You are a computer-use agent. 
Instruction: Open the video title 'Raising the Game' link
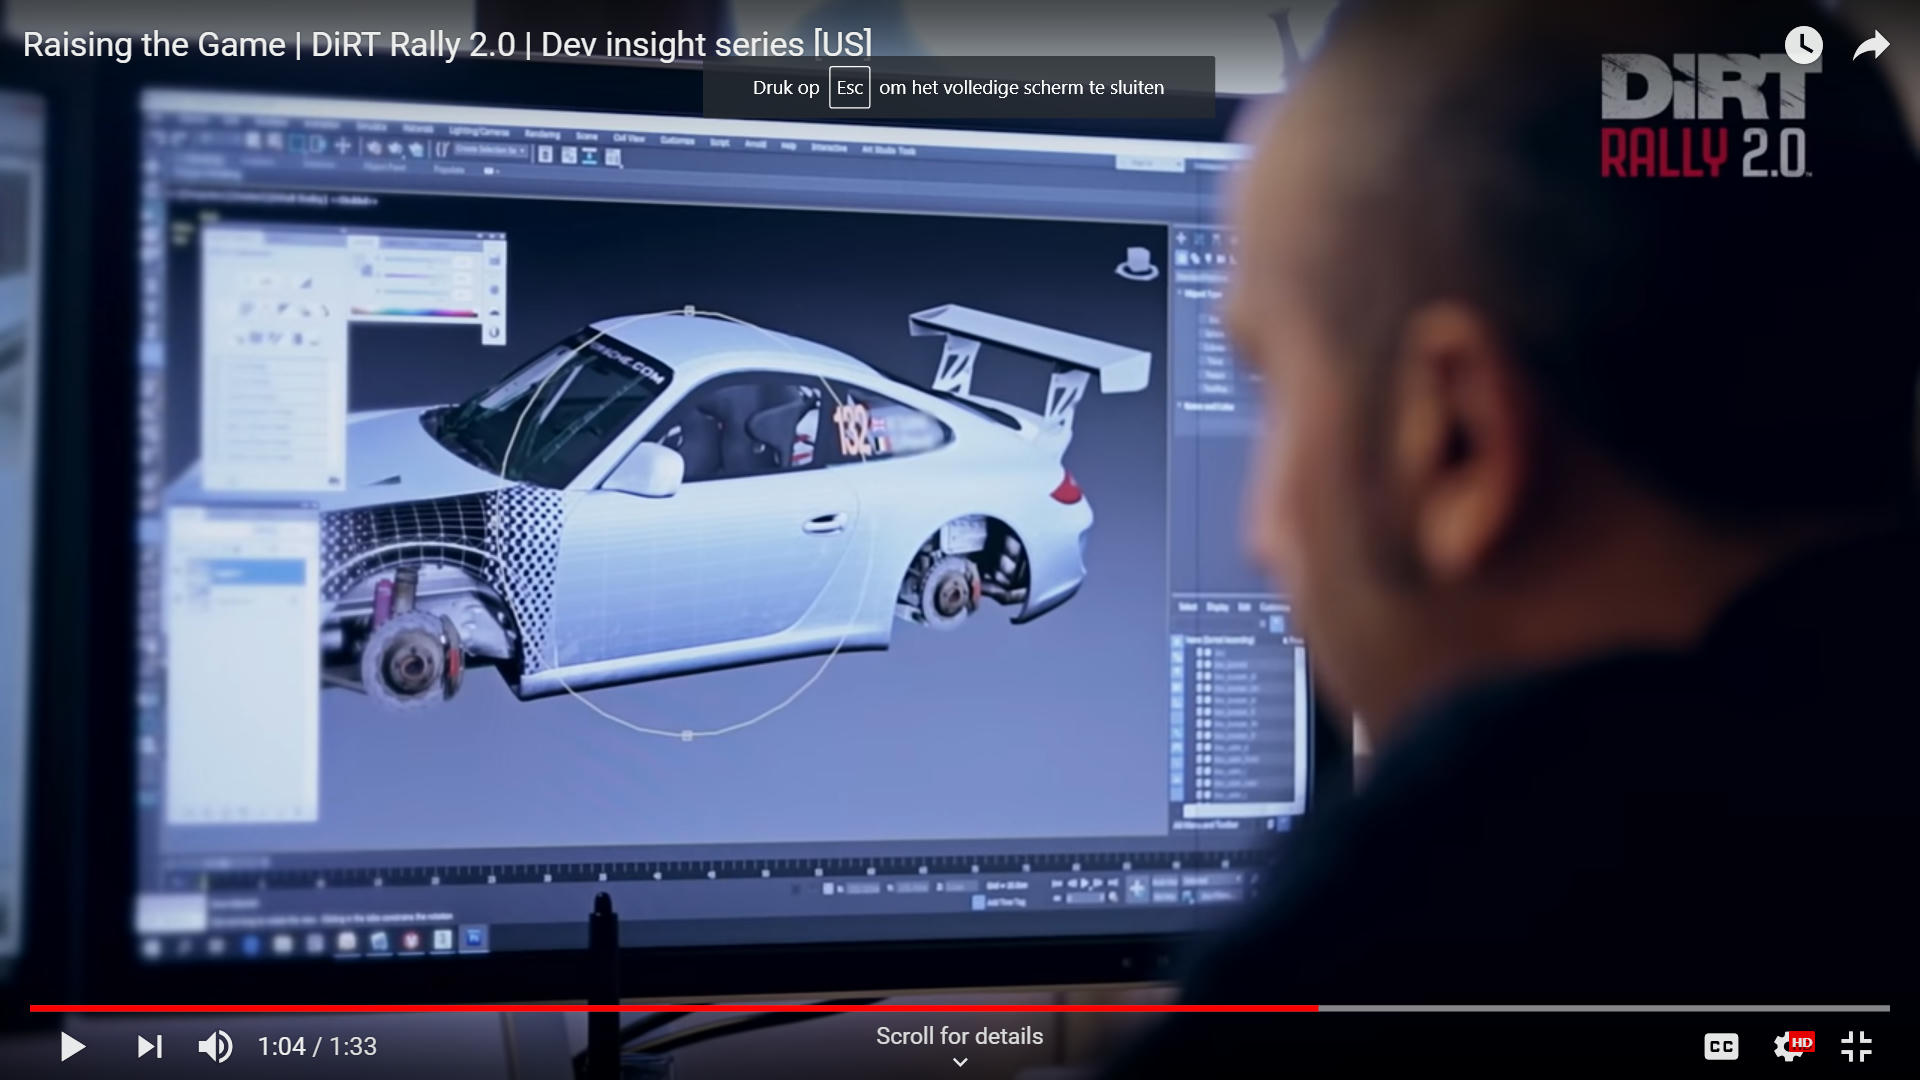click(x=447, y=44)
